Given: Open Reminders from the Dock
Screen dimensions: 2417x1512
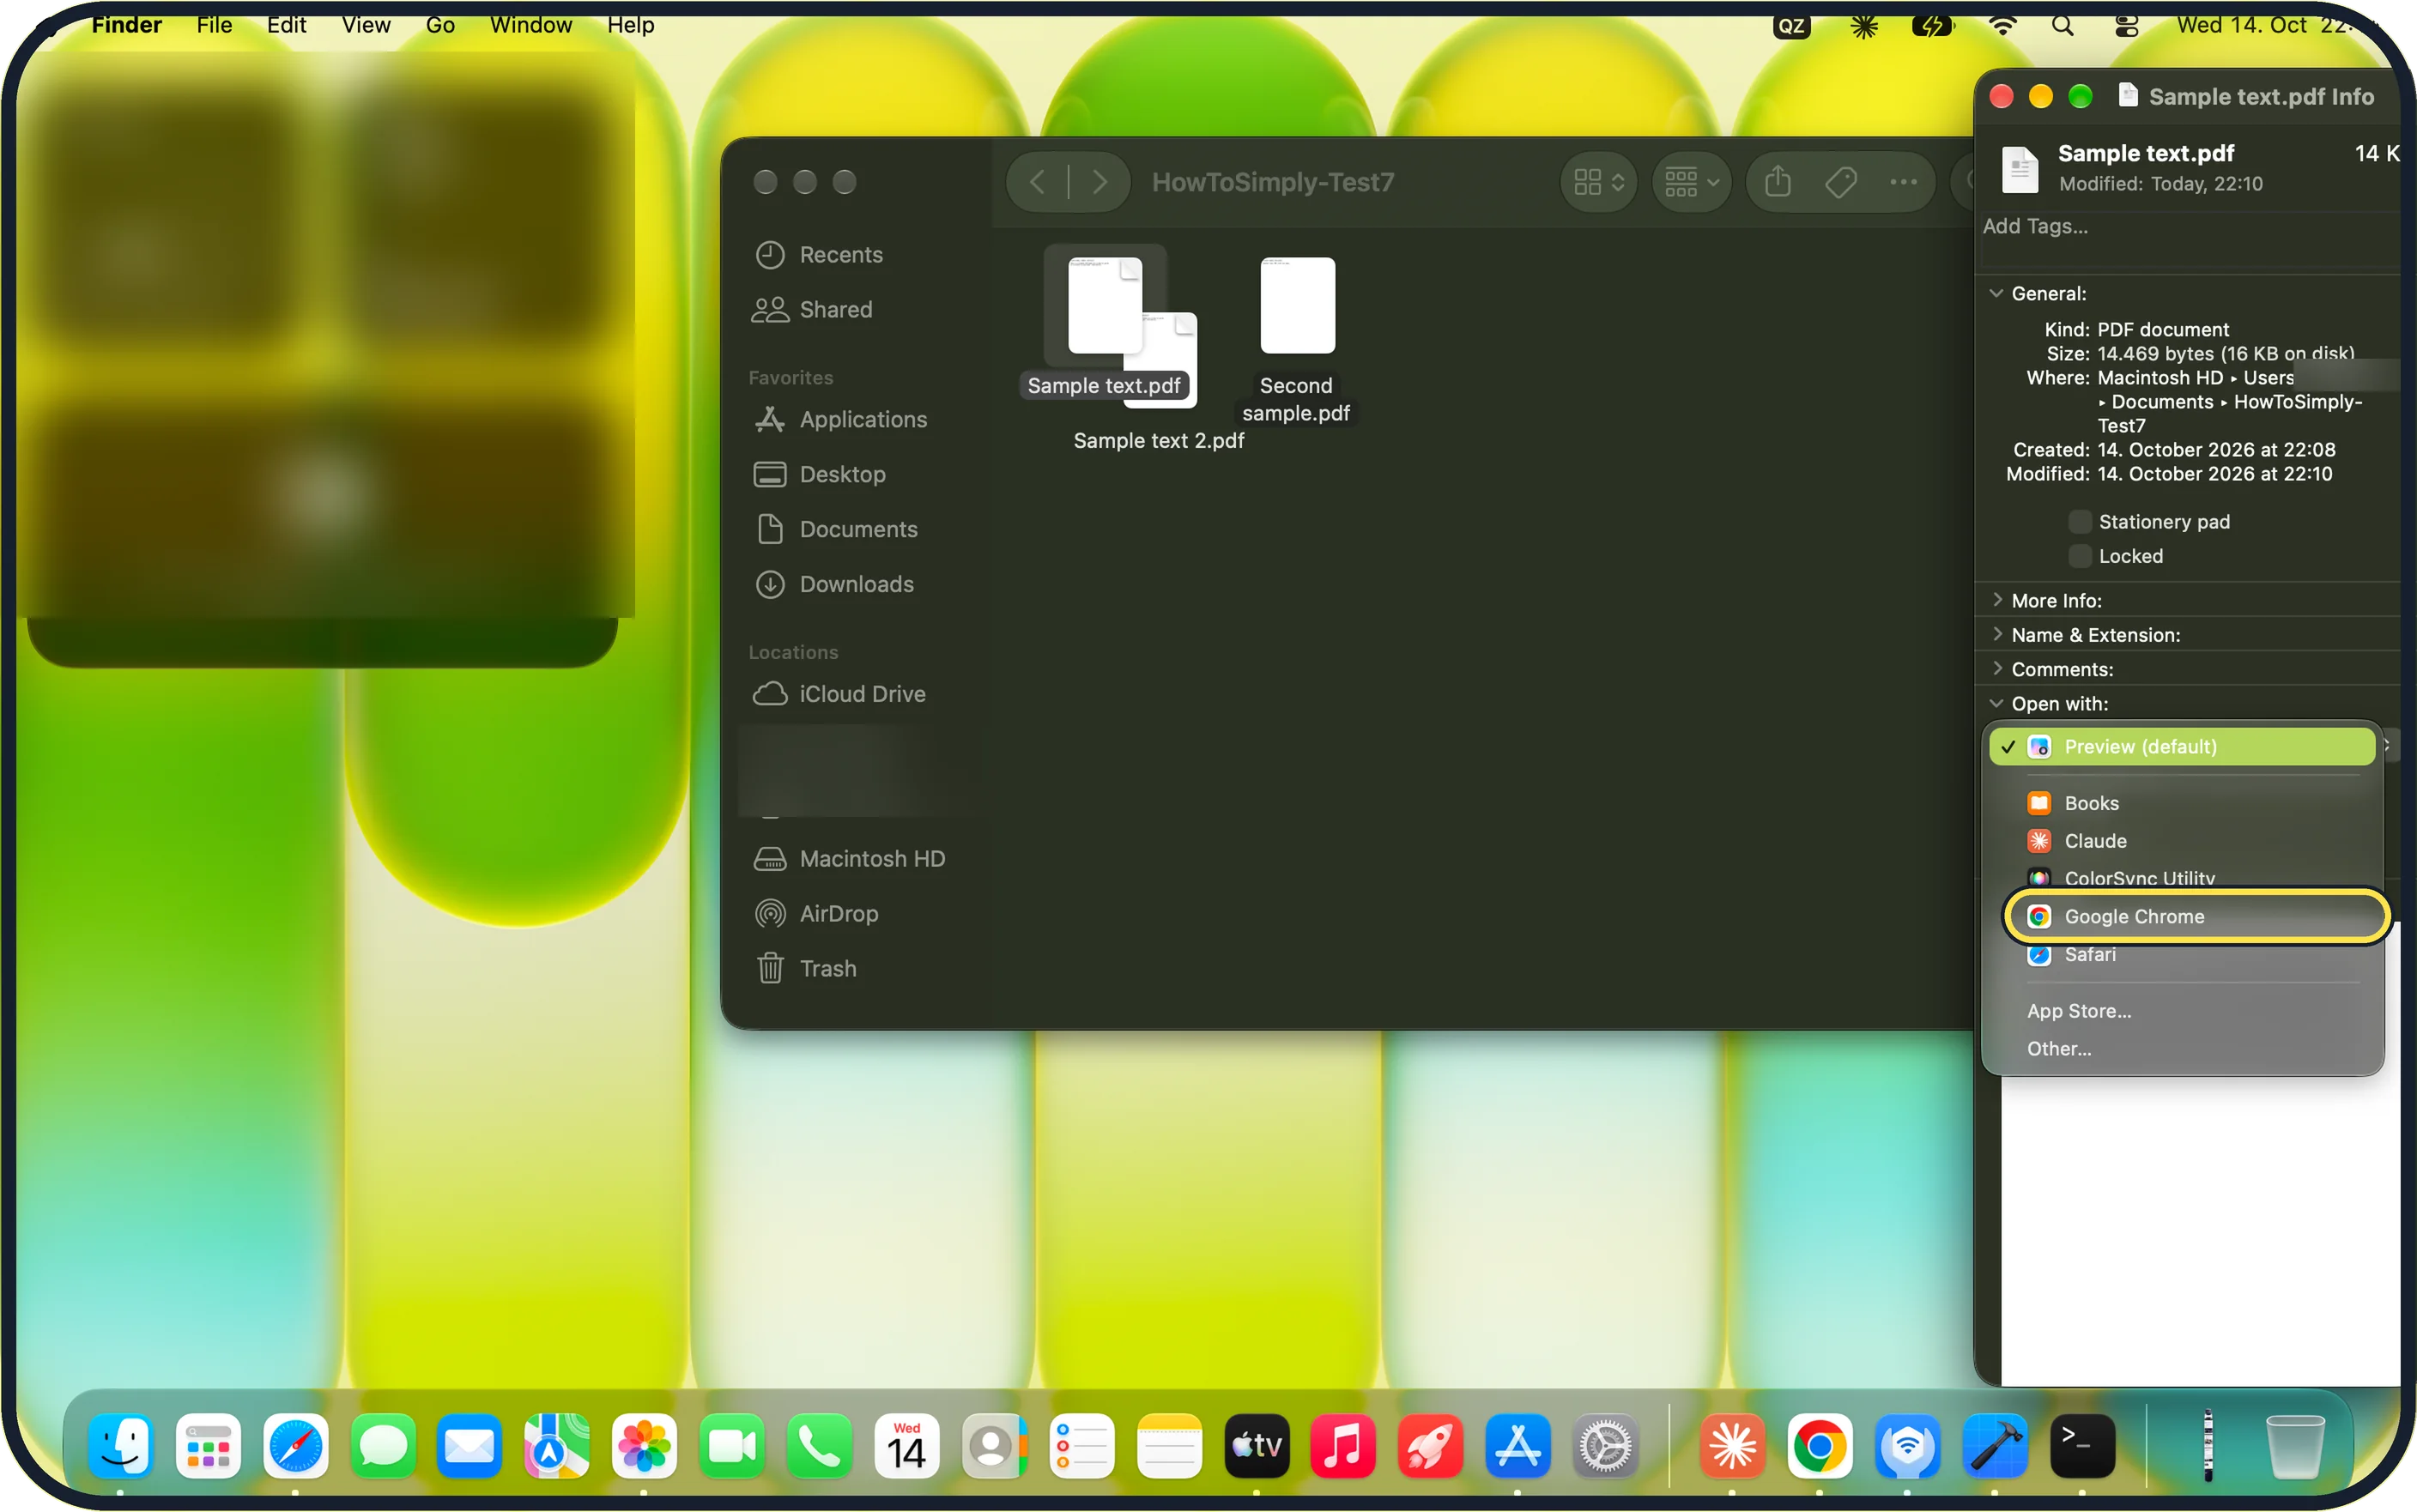Looking at the screenshot, I should click(x=1081, y=1446).
